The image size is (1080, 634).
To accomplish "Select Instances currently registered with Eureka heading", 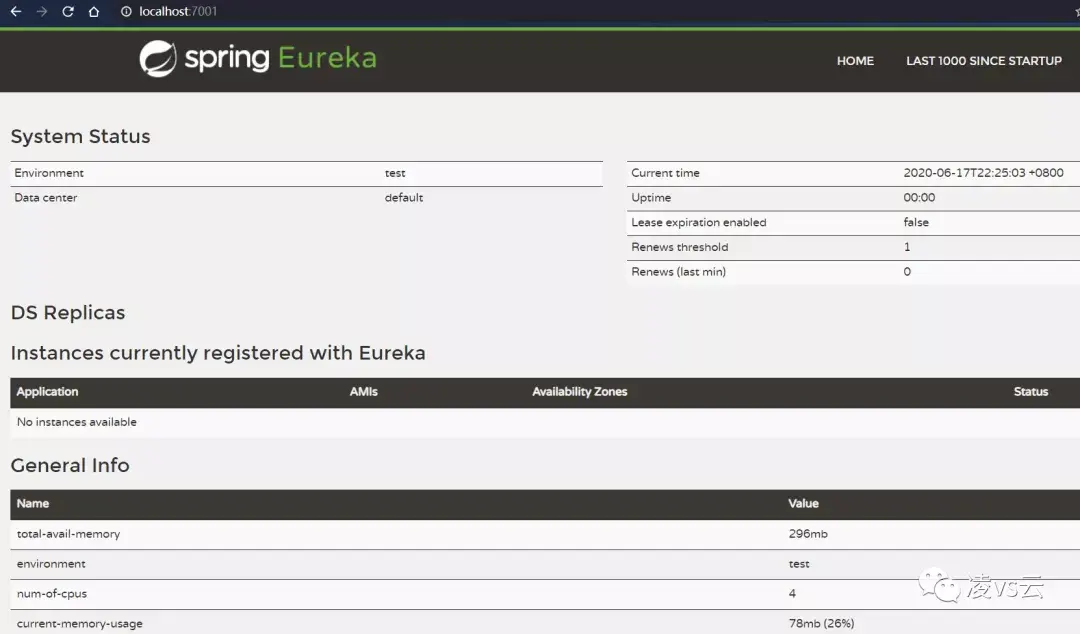I will [218, 353].
